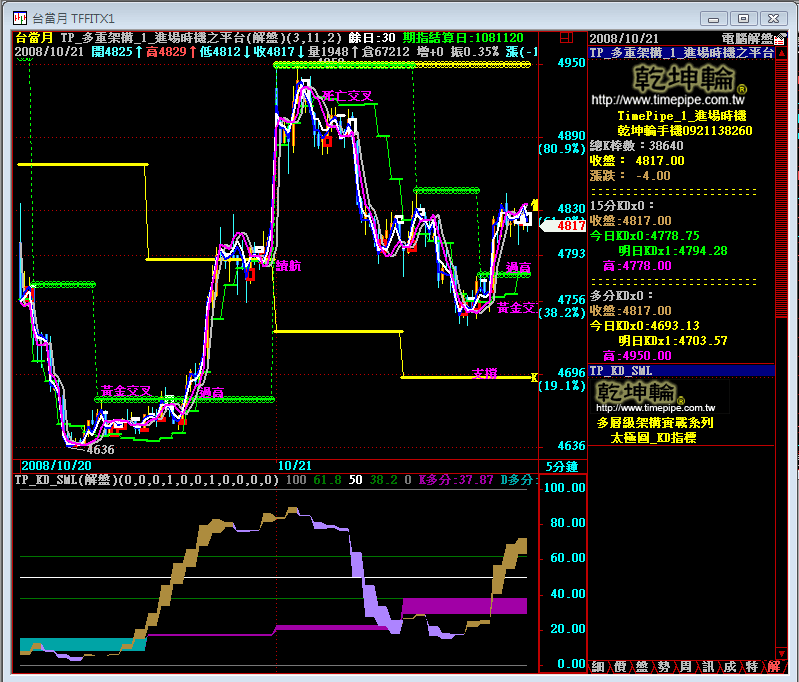Viewport: 799px width, 682px height.
Task: Open the timepipe.com.tw link in top logo
Action: [668, 99]
